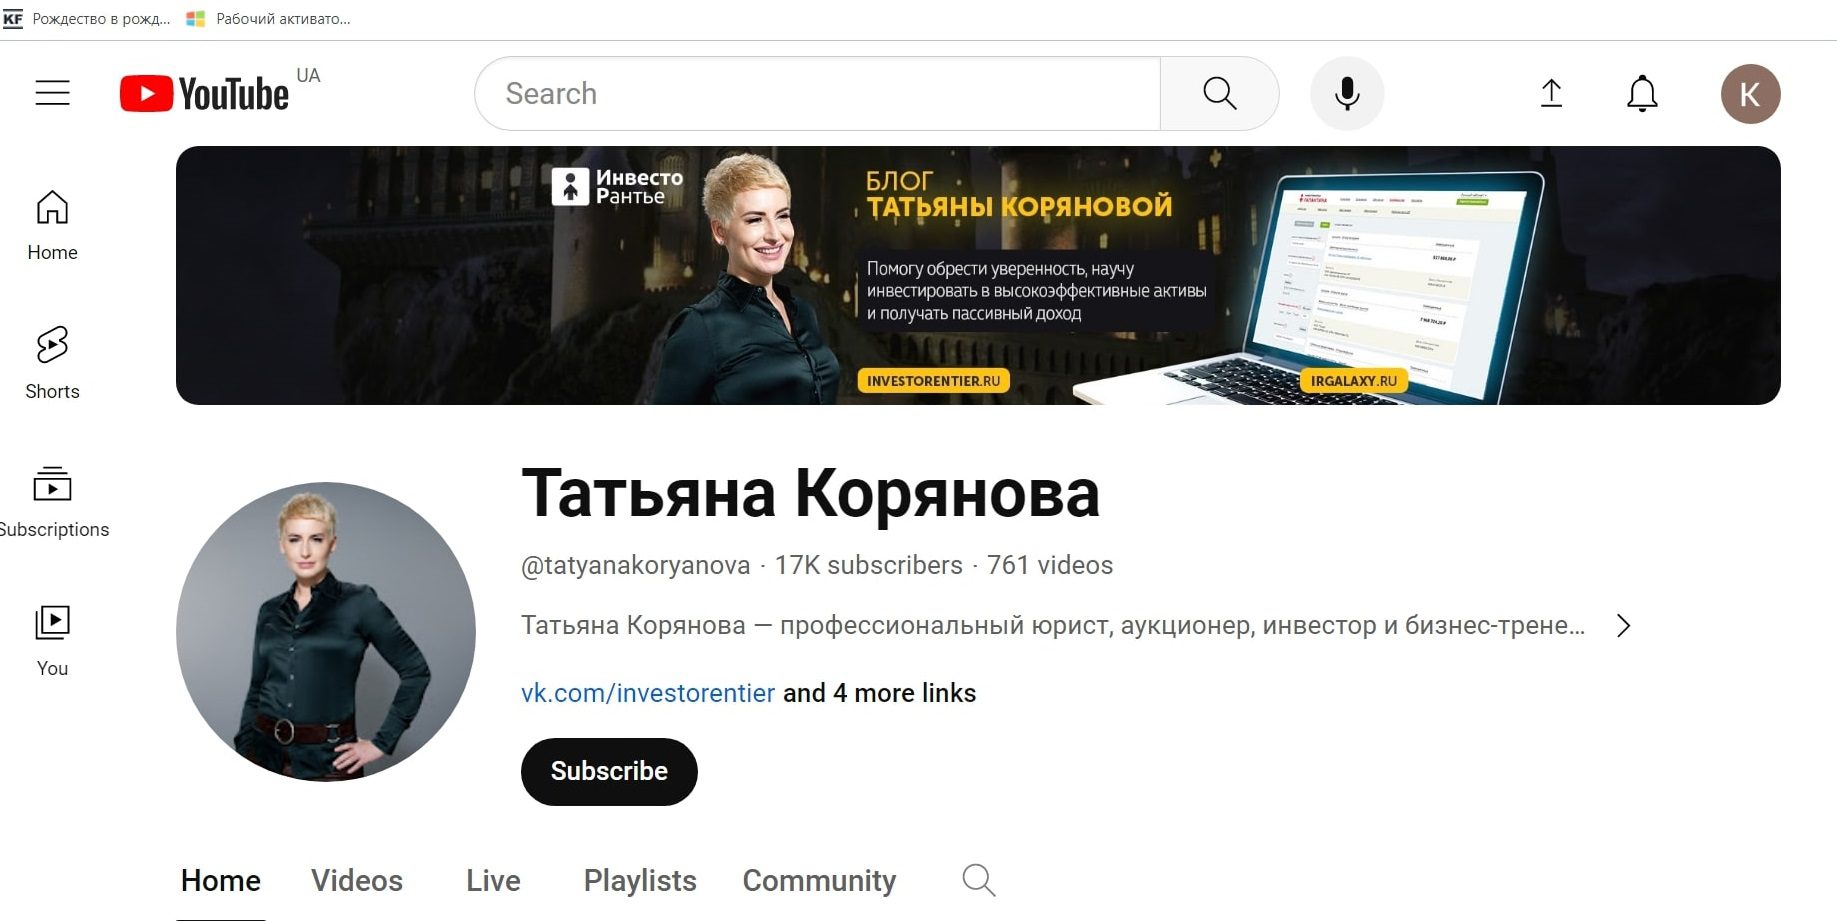Click the channel description text
This screenshot has height=921, width=1837.
(1053, 626)
